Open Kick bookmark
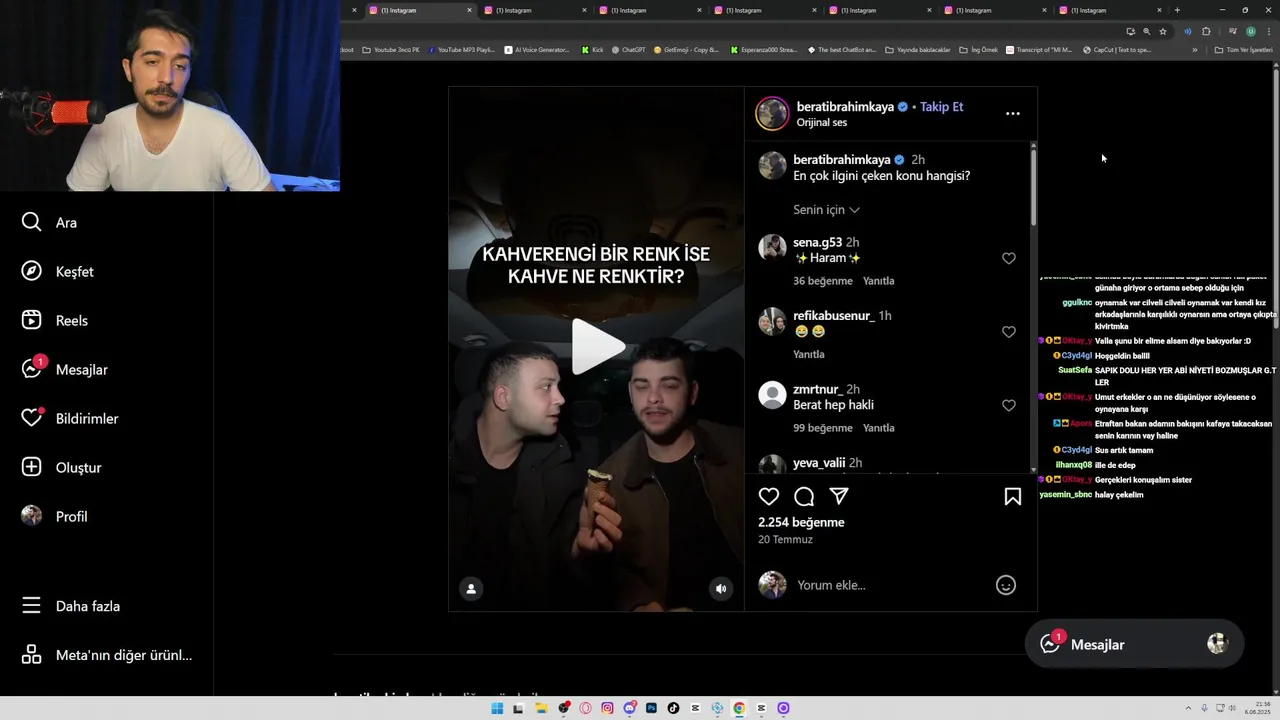This screenshot has width=1280, height=720. [x=592, y=50]
